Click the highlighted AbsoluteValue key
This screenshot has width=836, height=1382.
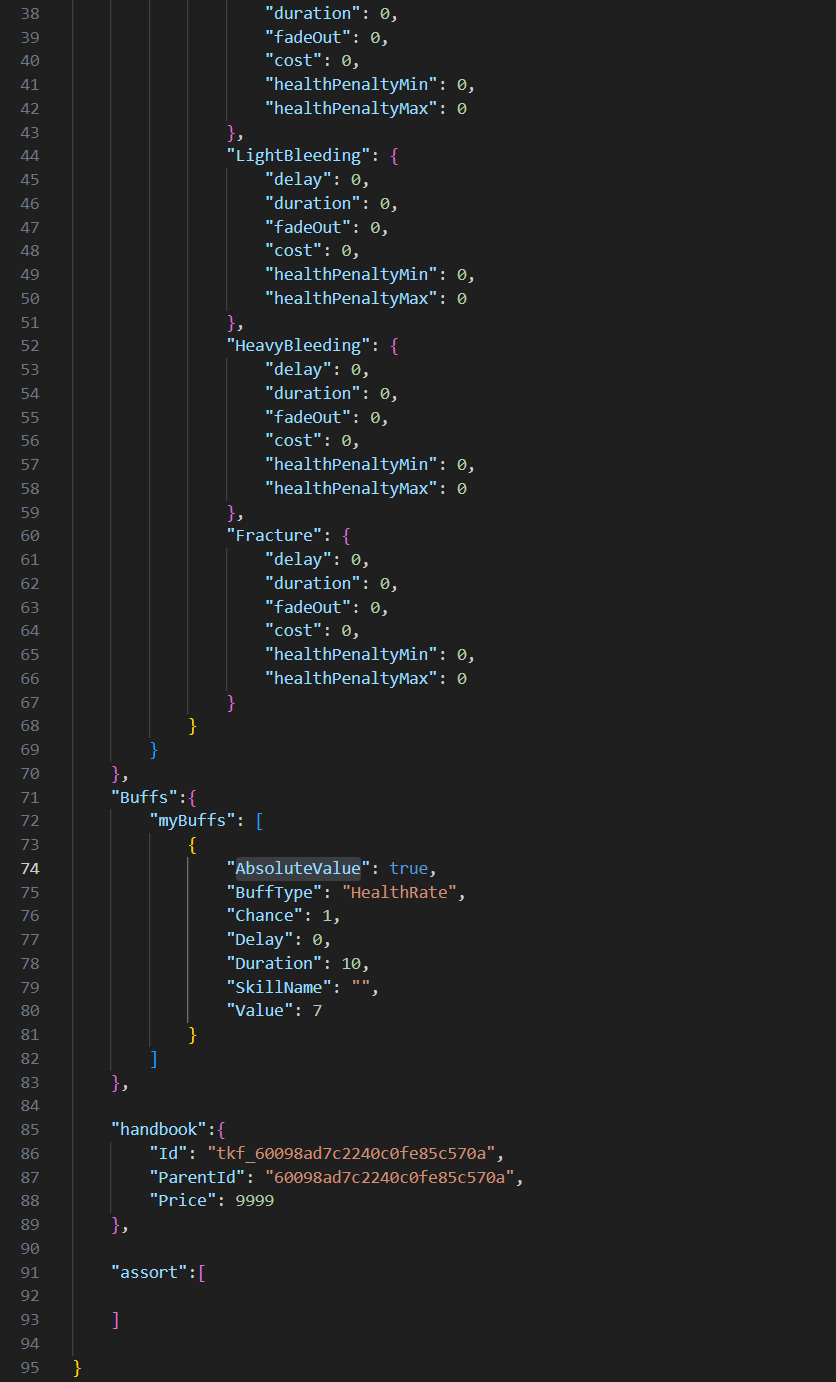point(297,868)
